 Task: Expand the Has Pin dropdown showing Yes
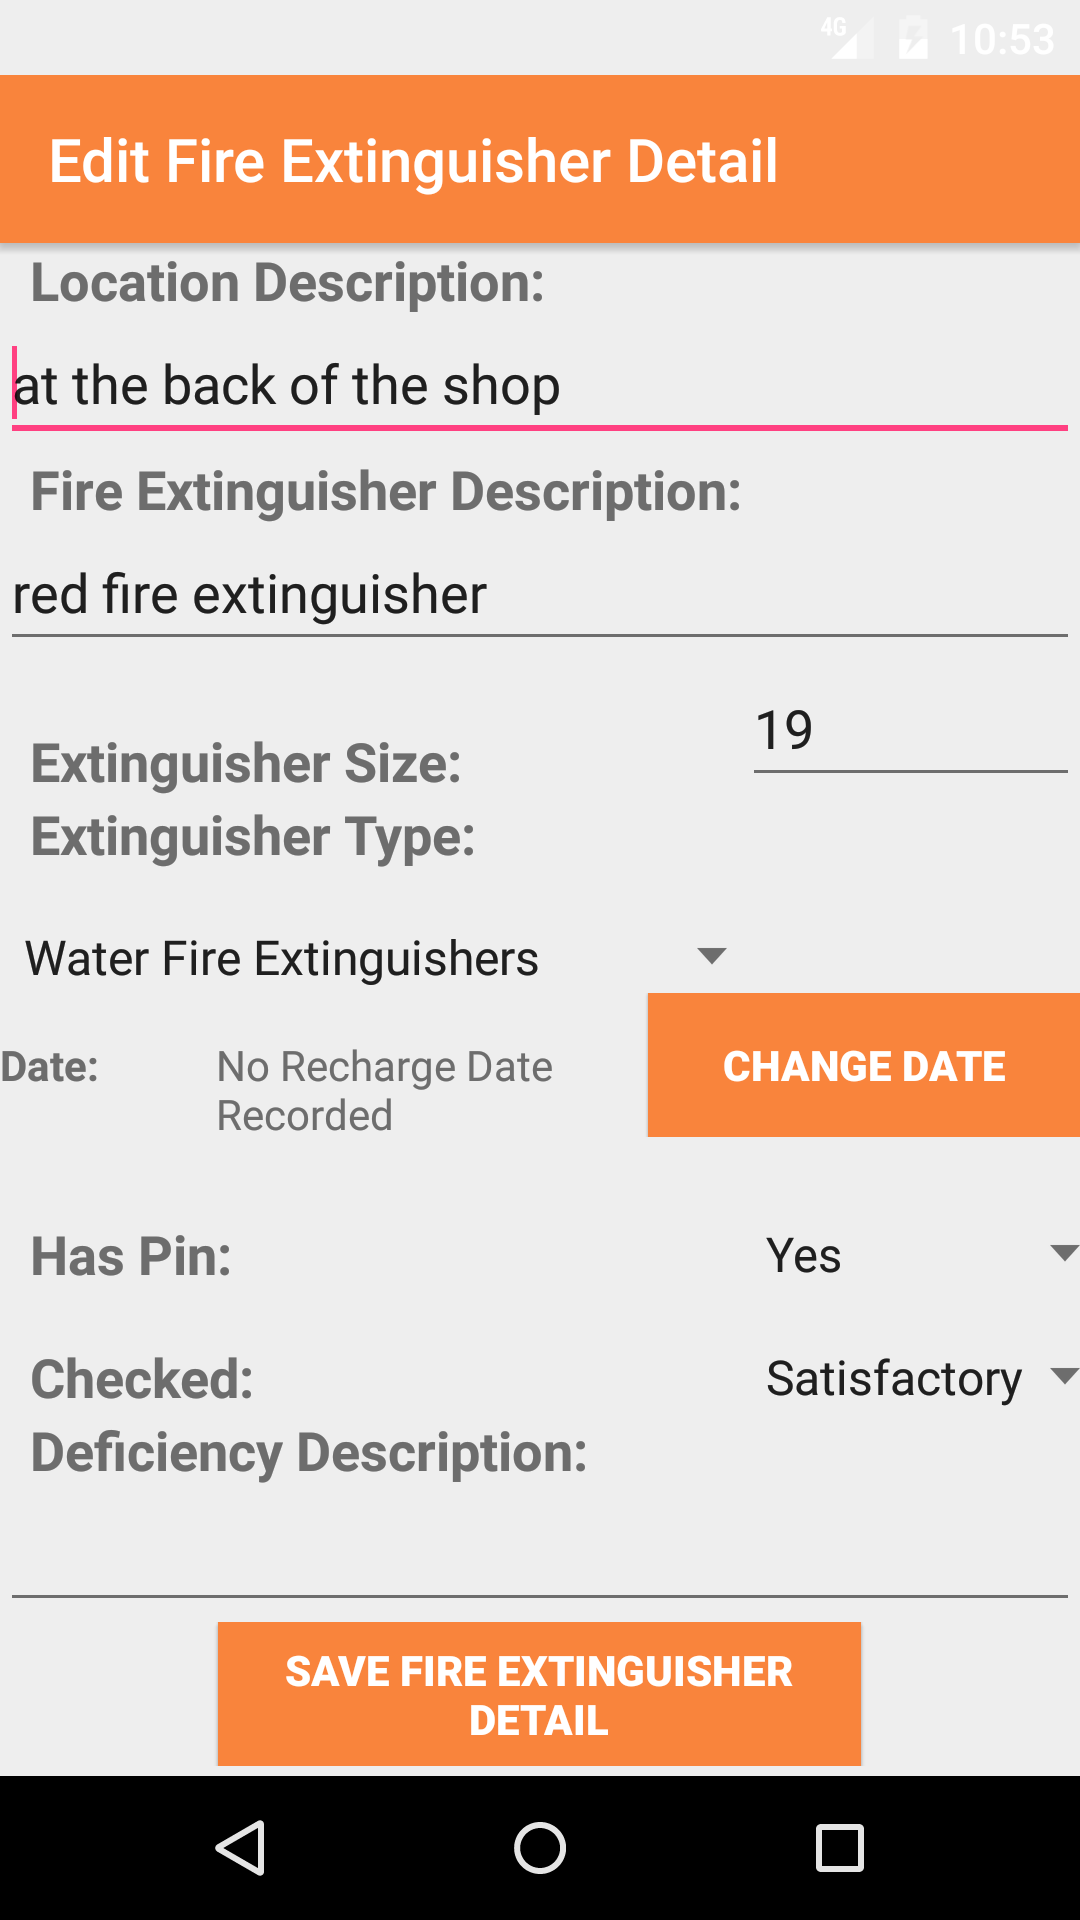pyautogui.click(x=918, y=1255)
